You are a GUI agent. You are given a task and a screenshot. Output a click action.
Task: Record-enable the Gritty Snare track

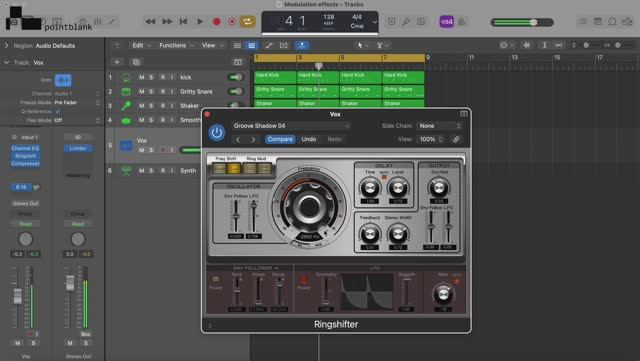click(163, 91)
